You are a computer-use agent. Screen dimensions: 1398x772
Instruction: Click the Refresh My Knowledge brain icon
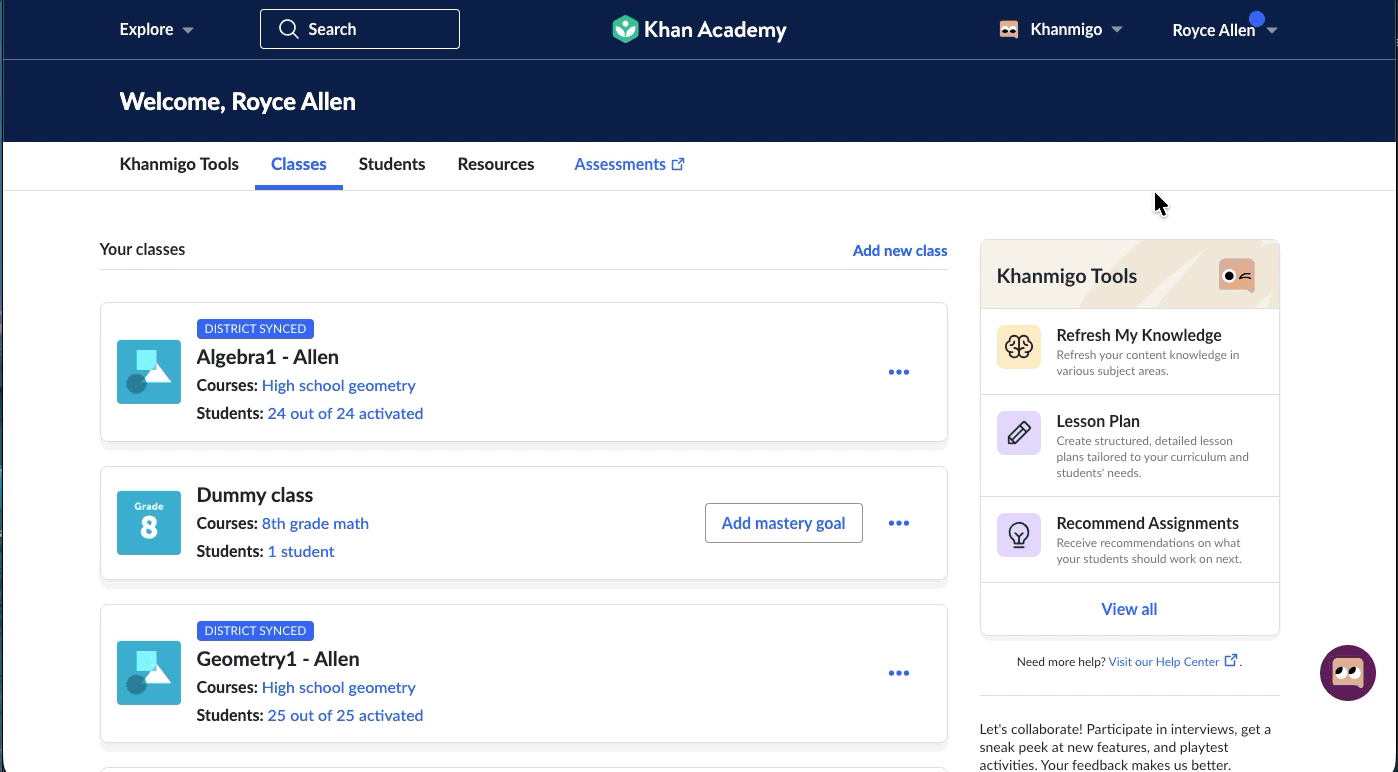click(x=1019, y=347)
